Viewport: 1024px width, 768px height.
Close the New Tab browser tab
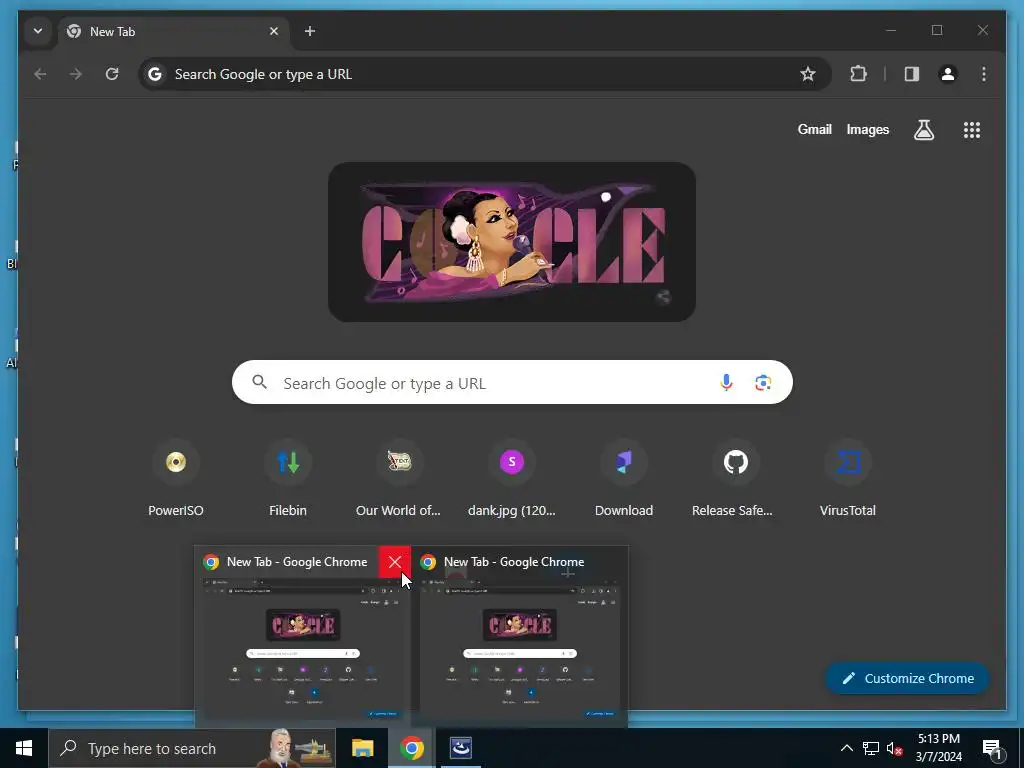point(274,31)
